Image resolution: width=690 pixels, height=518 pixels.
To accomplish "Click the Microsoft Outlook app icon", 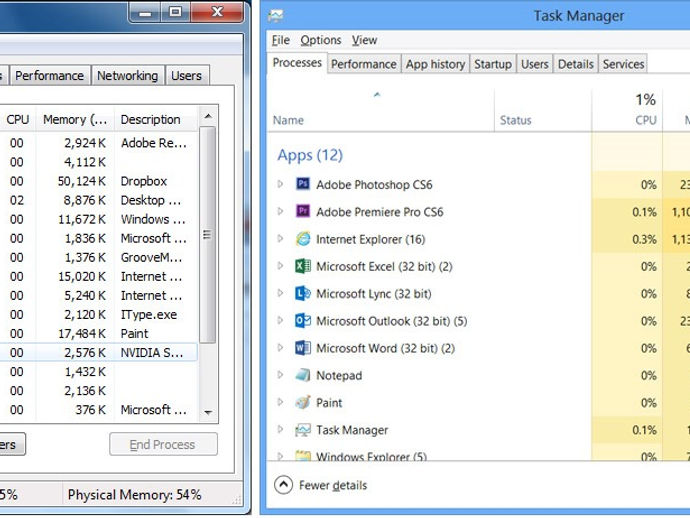I will tap(303, 320).
